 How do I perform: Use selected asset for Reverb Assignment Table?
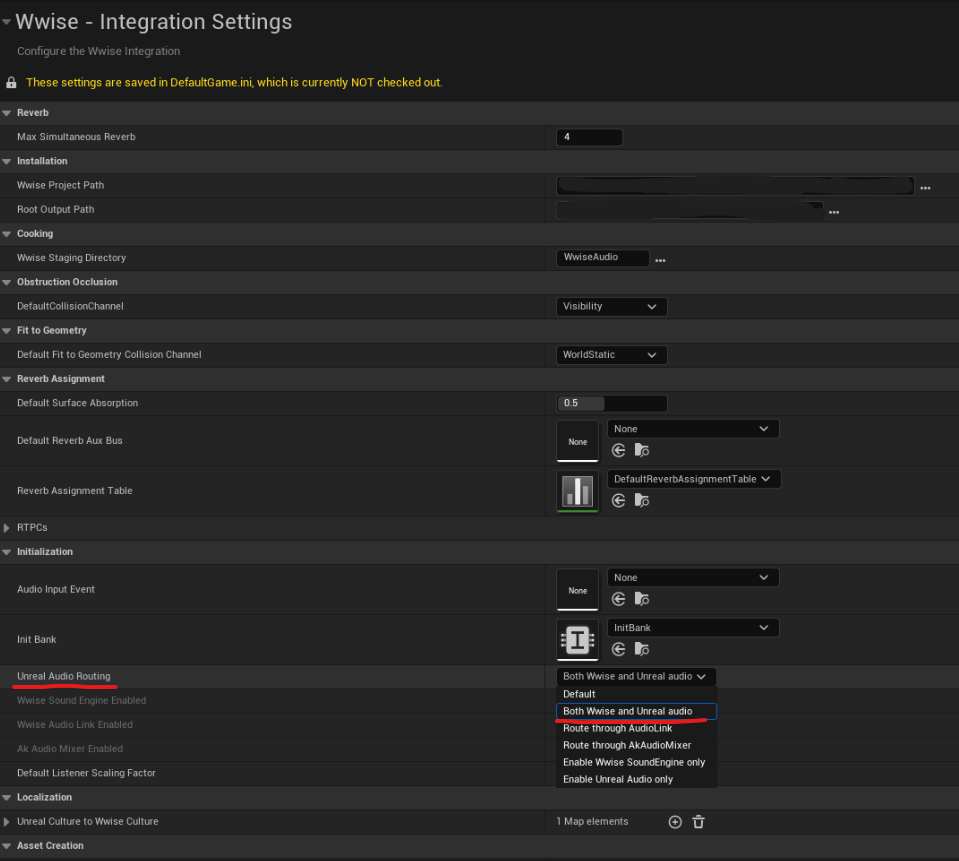(618, 501)
